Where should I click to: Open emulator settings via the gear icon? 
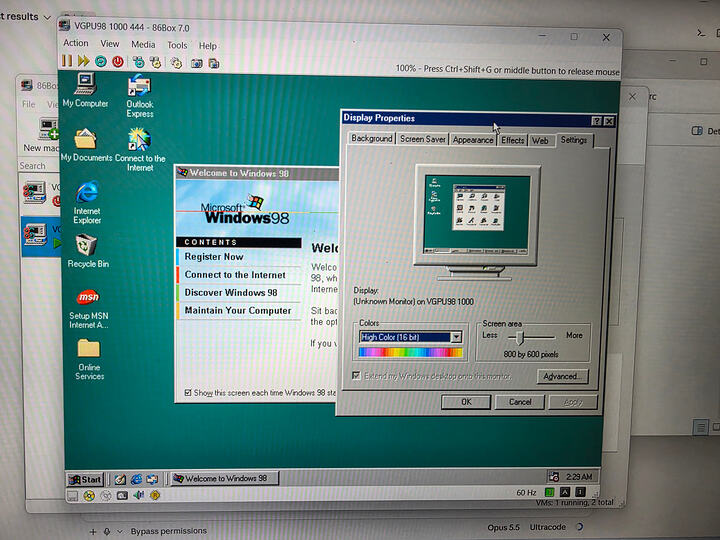click(176, 63)
